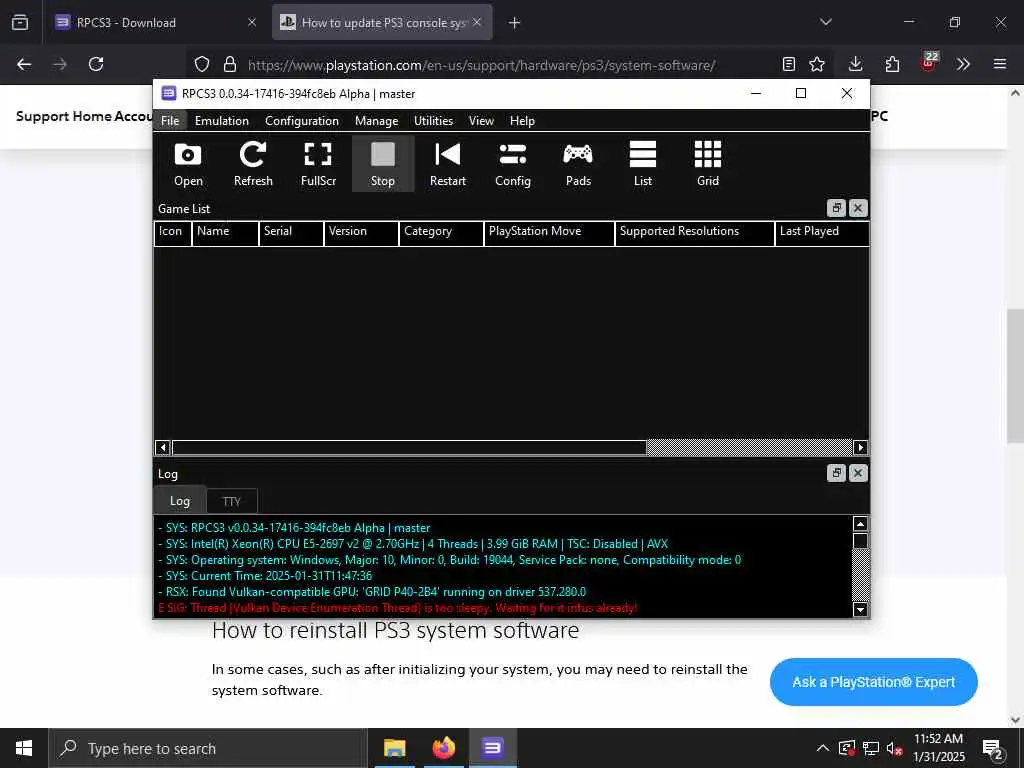Toggle fullscreen with the FullScr icon
This screenshot has width=1024, height=768.
(x=318, y=164)
